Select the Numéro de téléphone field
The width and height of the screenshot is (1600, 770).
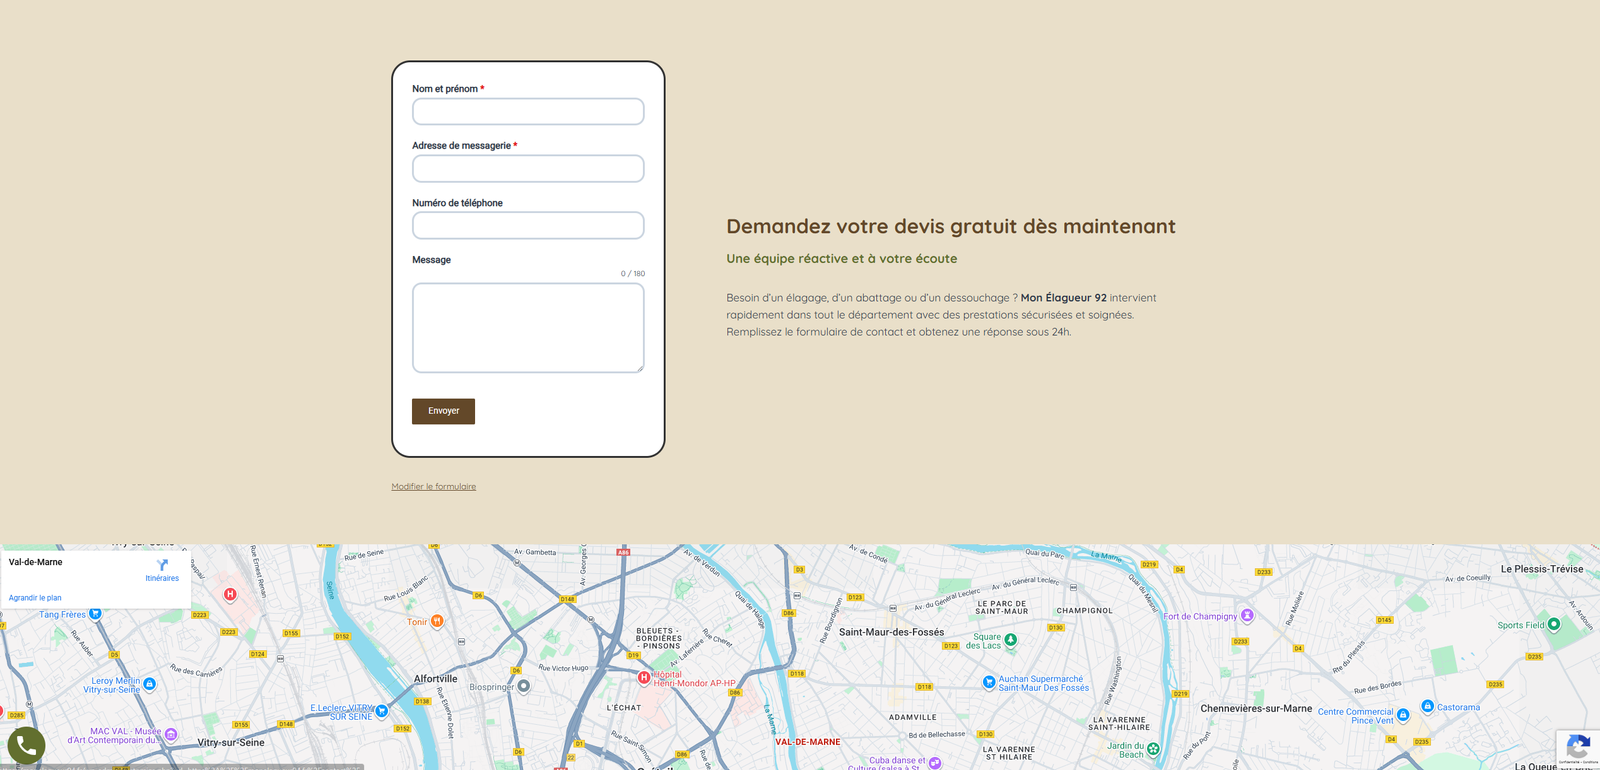coord(528,226)
